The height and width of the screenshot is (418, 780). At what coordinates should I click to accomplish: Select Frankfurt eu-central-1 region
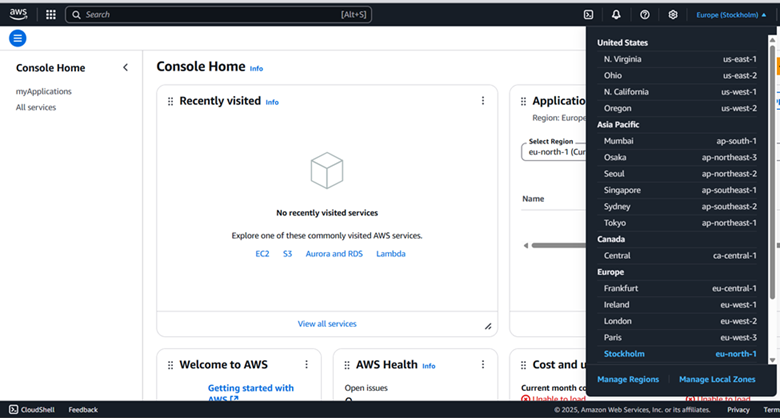tap(677, 288)
